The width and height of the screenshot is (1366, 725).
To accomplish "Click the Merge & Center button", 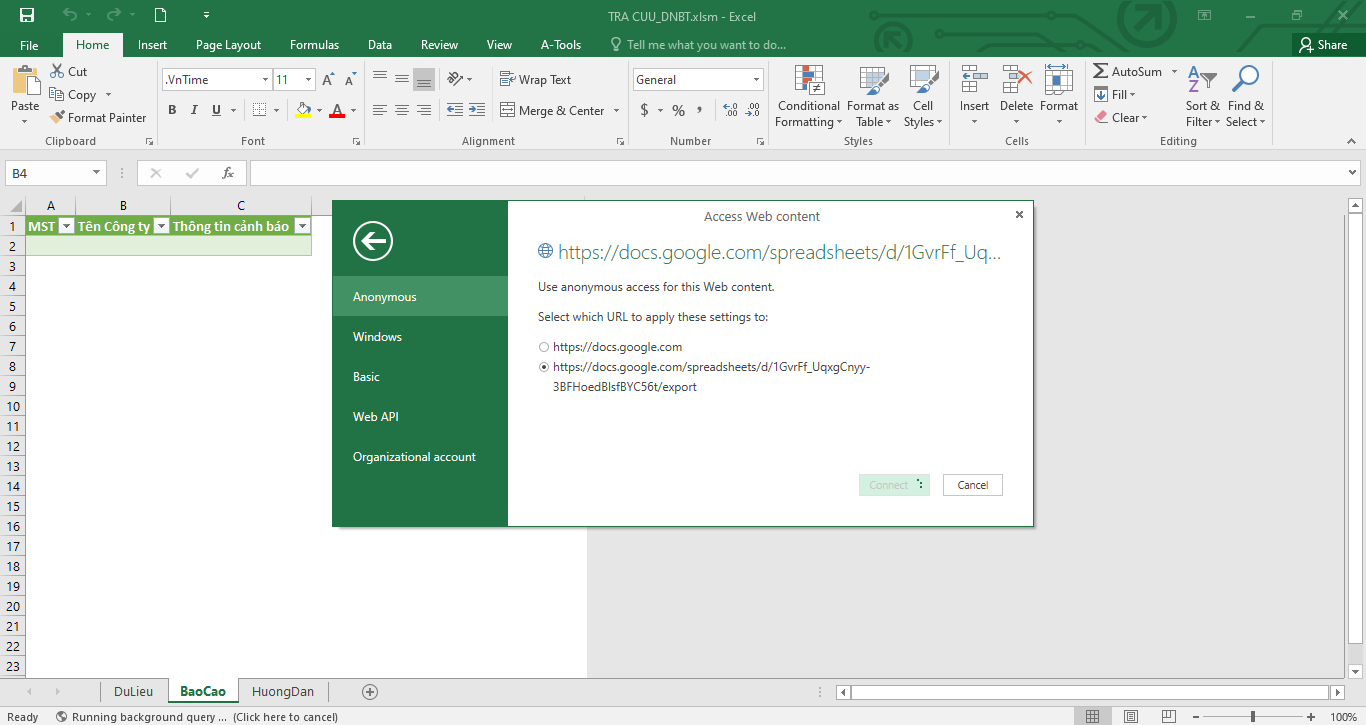I will point(553,110).
